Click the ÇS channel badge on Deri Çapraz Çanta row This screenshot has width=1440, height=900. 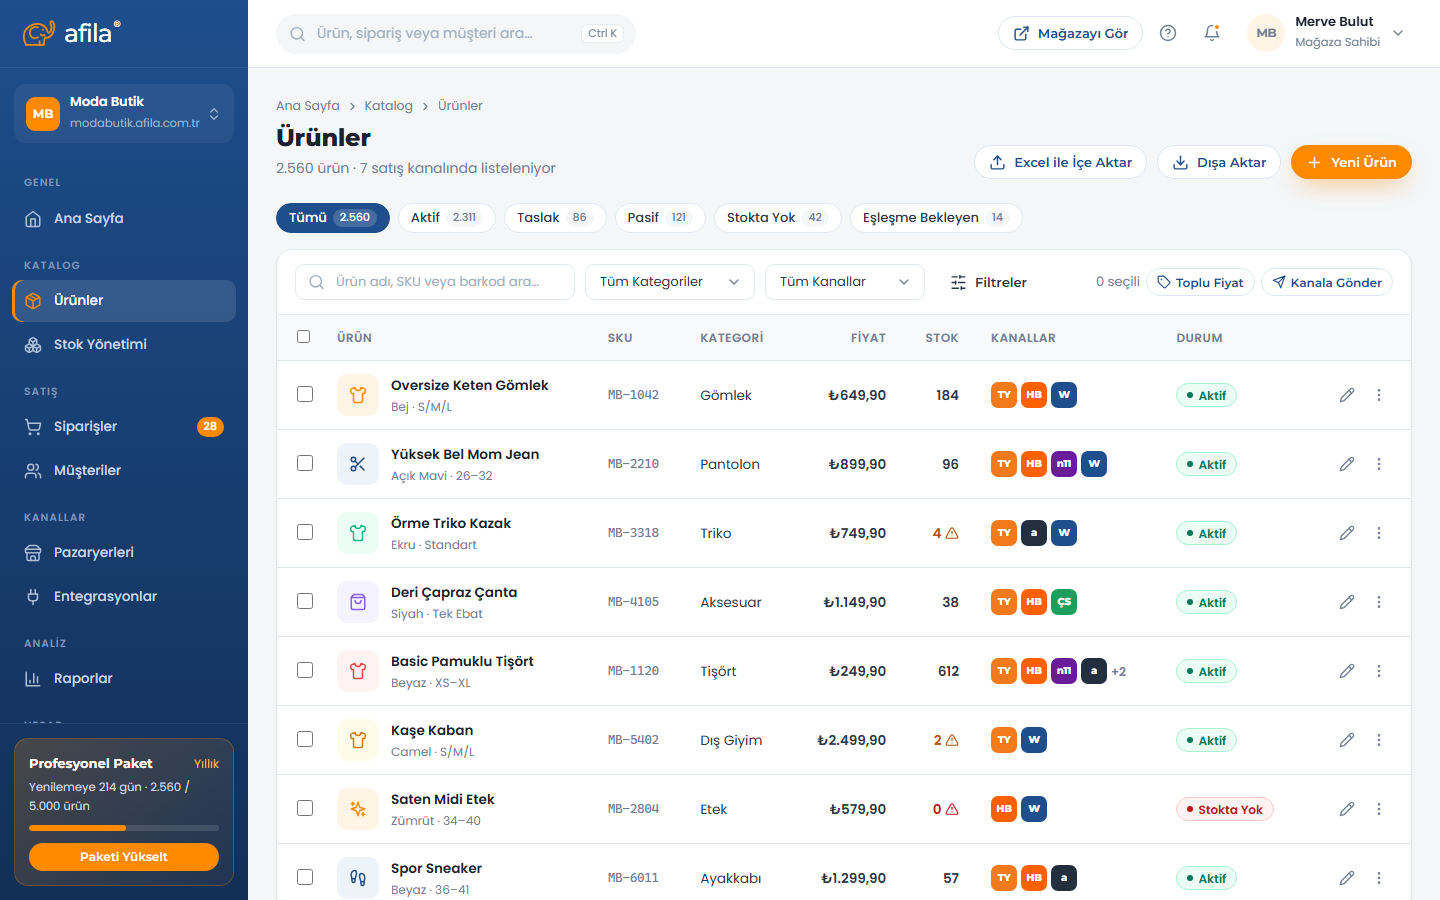click(x=1064, y=602)
